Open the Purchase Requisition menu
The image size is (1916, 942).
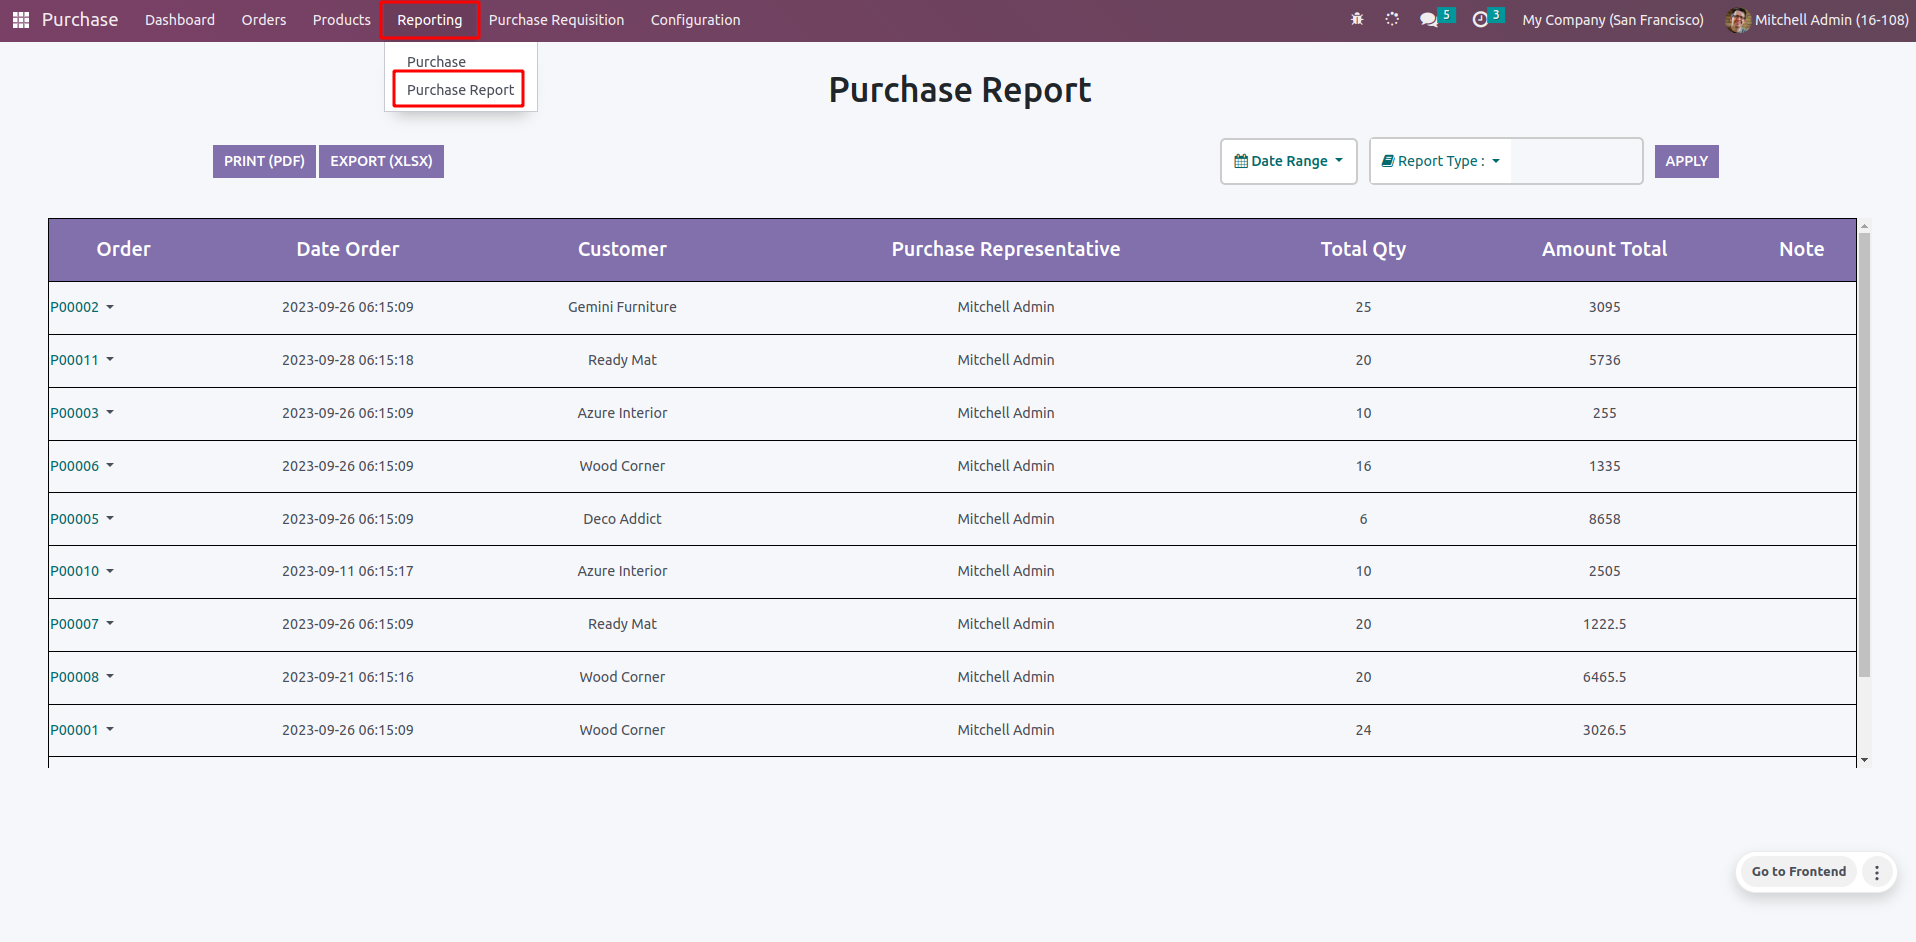pyautogui.click(x=556, y=20)
